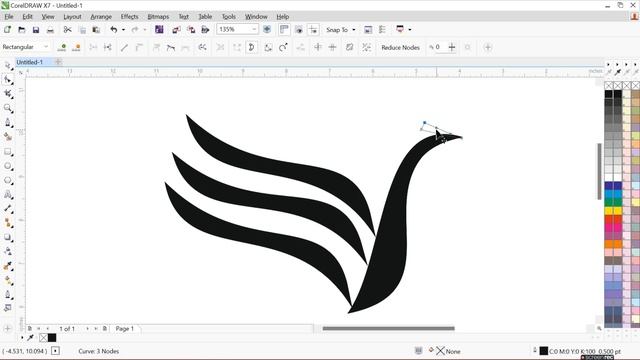Click Reduce Nodes button
Screen dimensions: 640x360
[x=400, y=47]
